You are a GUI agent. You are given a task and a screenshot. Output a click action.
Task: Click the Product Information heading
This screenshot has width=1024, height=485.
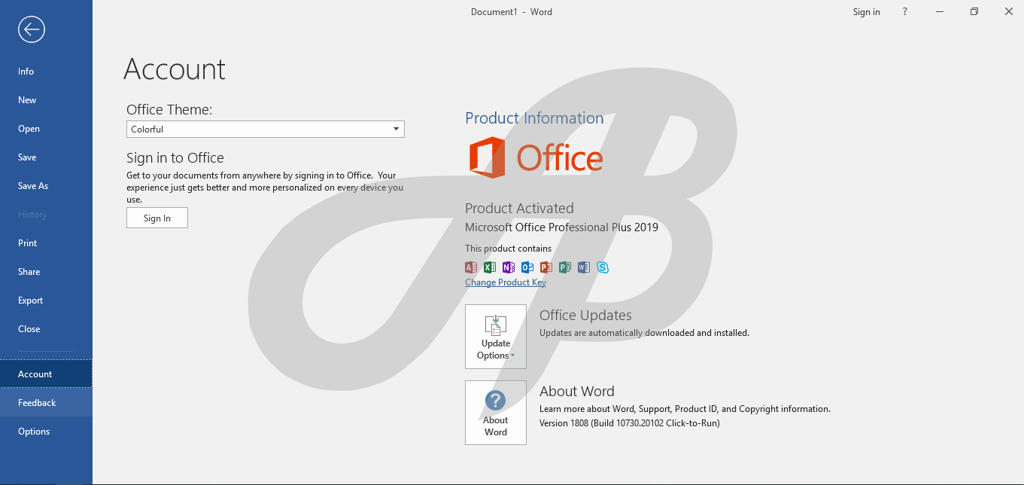click(534, 118)
